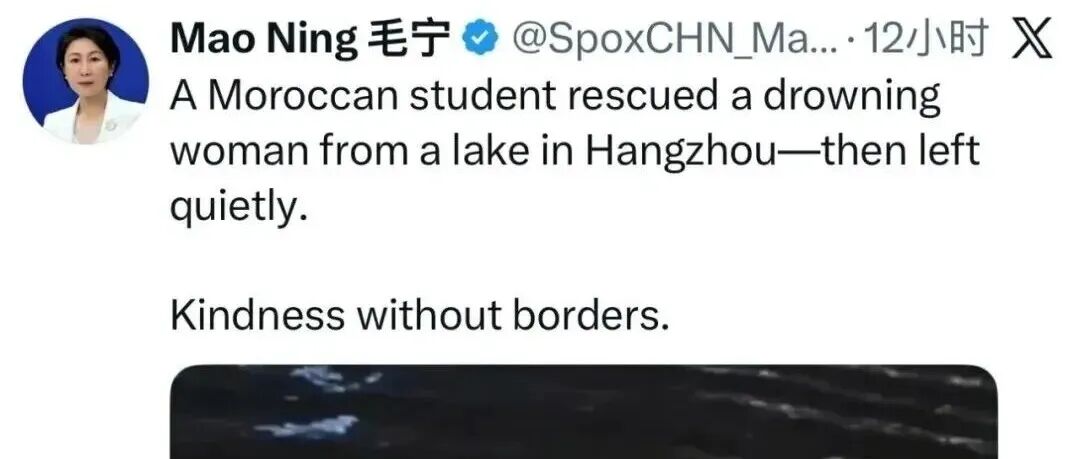Click the blue verified checkmark badge
This screenshot has width=1080, height=459.
(x=479, y=41)
